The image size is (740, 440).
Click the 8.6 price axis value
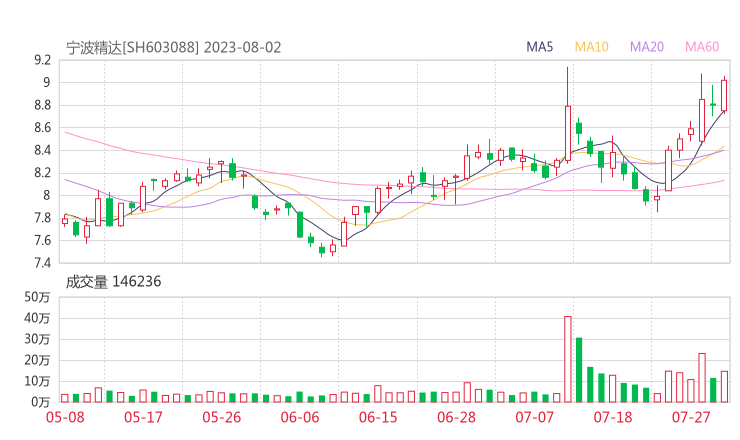point(42,128)
